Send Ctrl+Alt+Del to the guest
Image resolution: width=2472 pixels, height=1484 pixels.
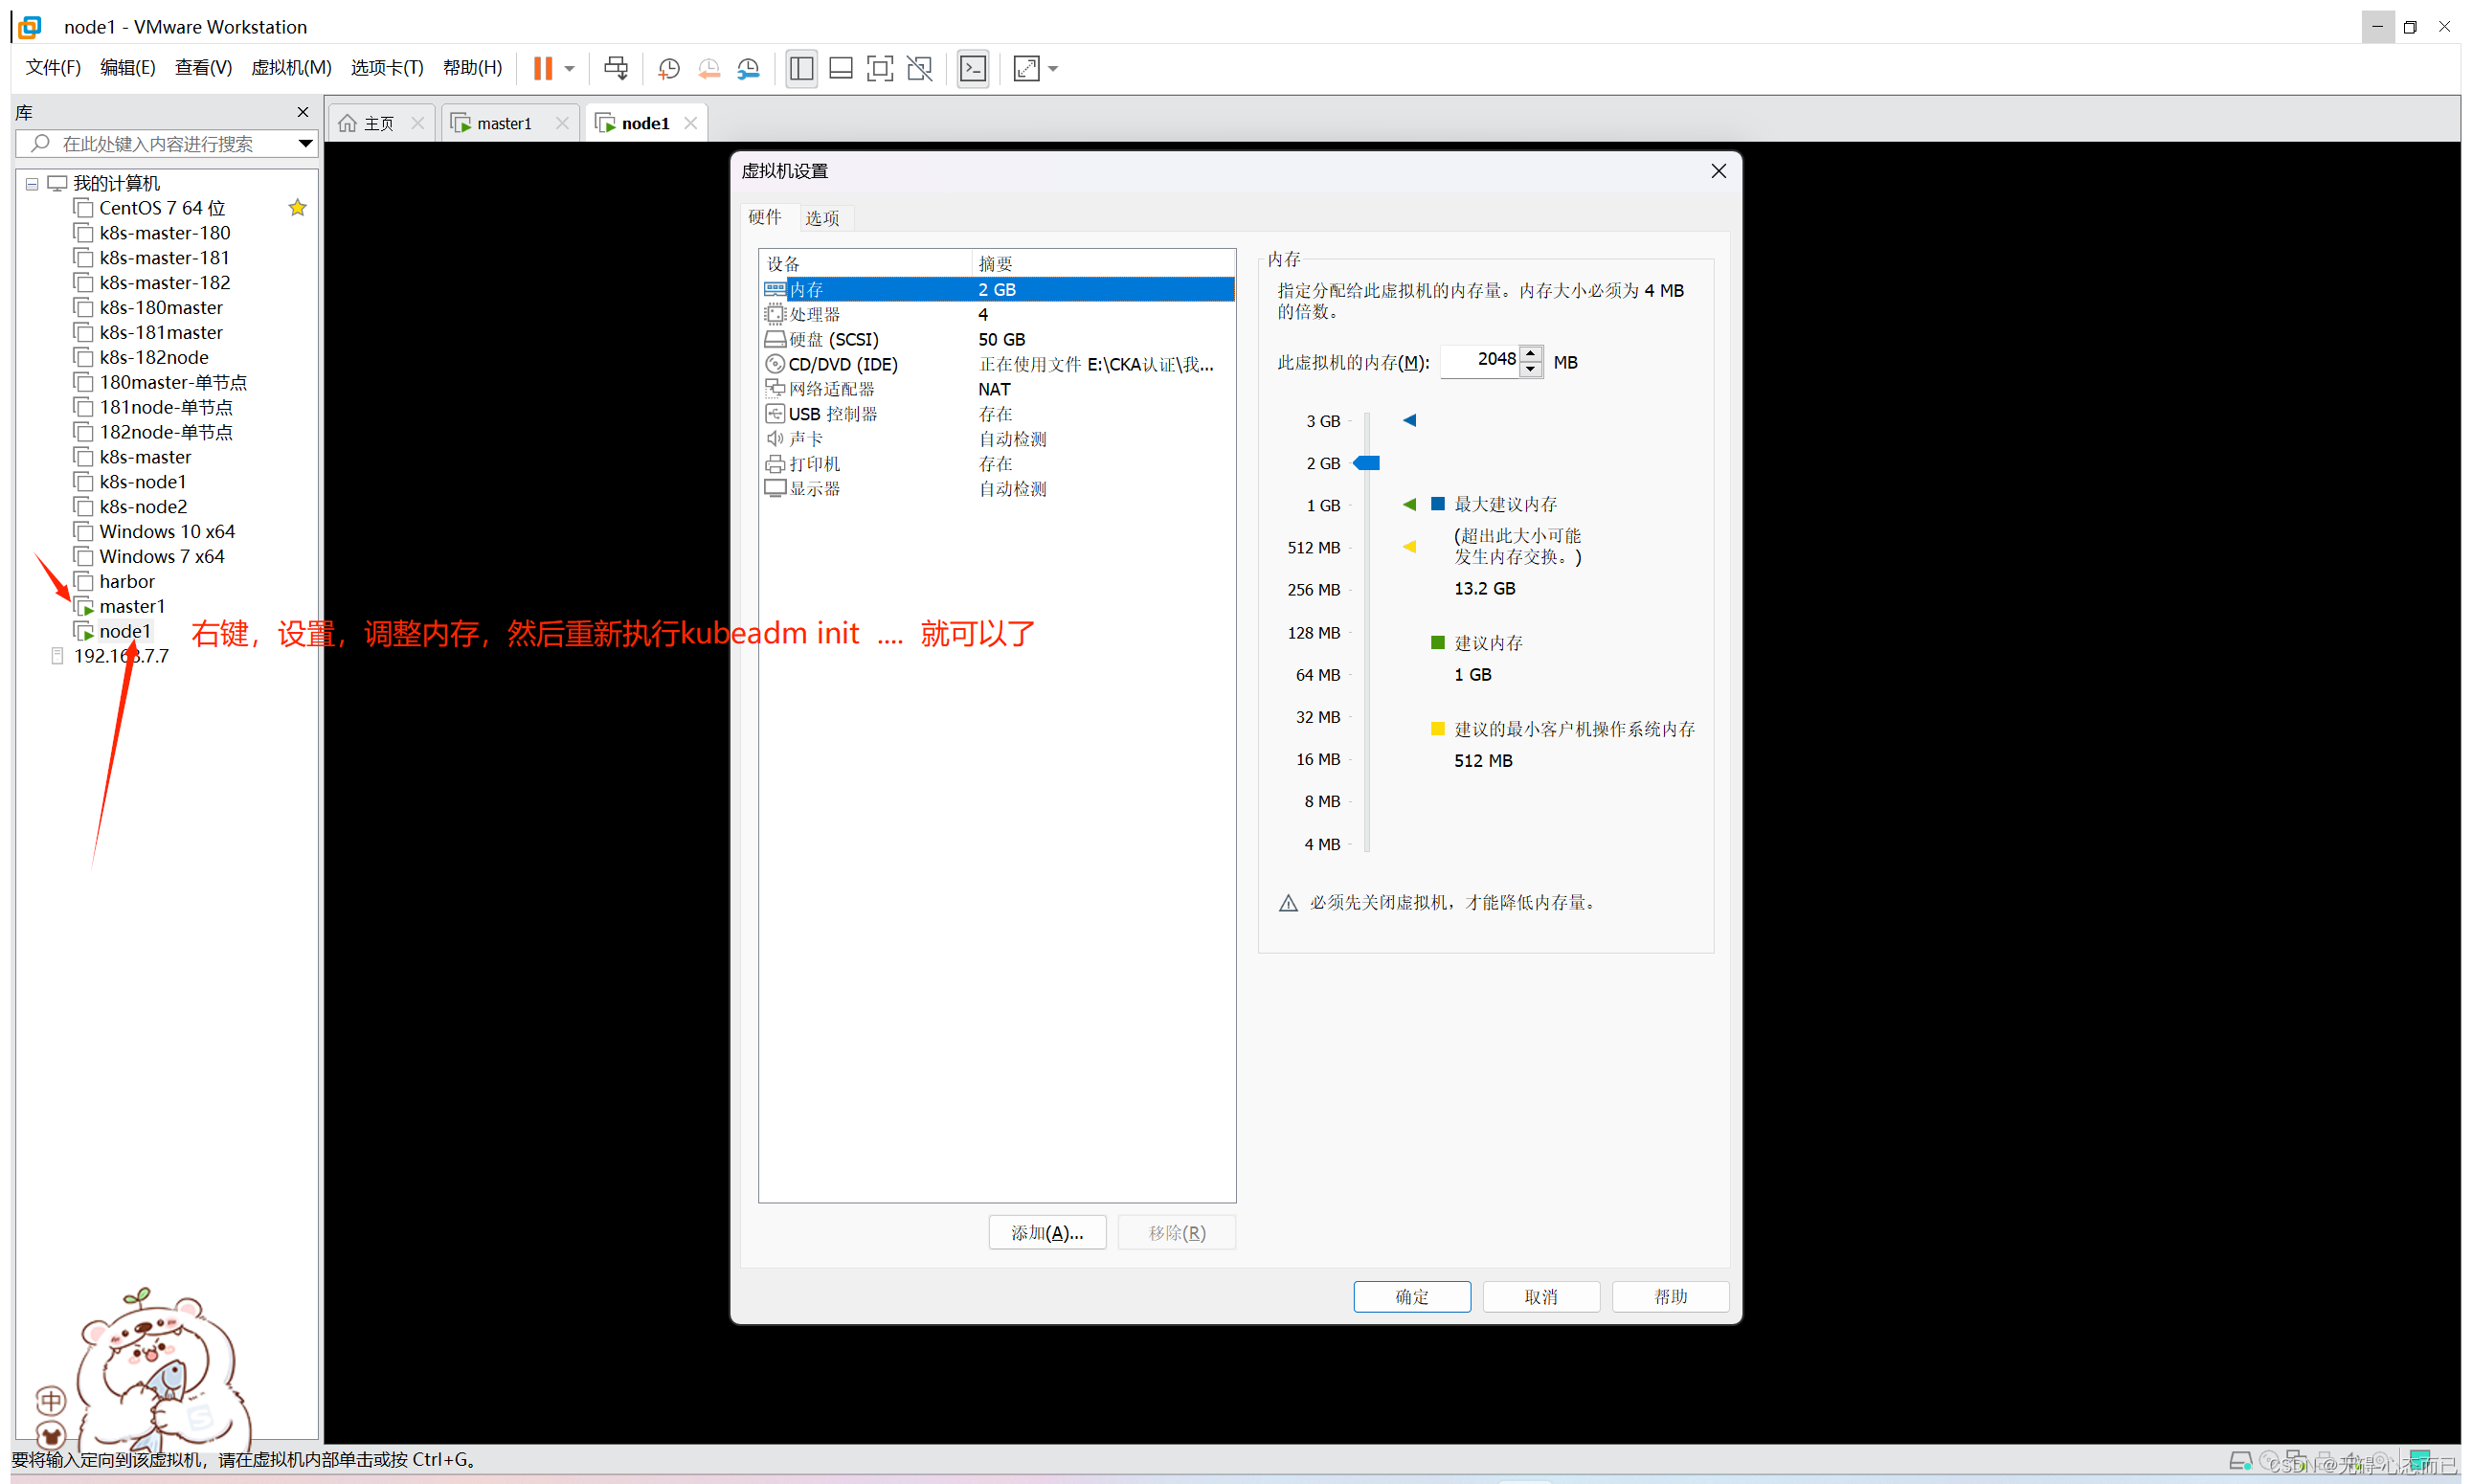617,68
